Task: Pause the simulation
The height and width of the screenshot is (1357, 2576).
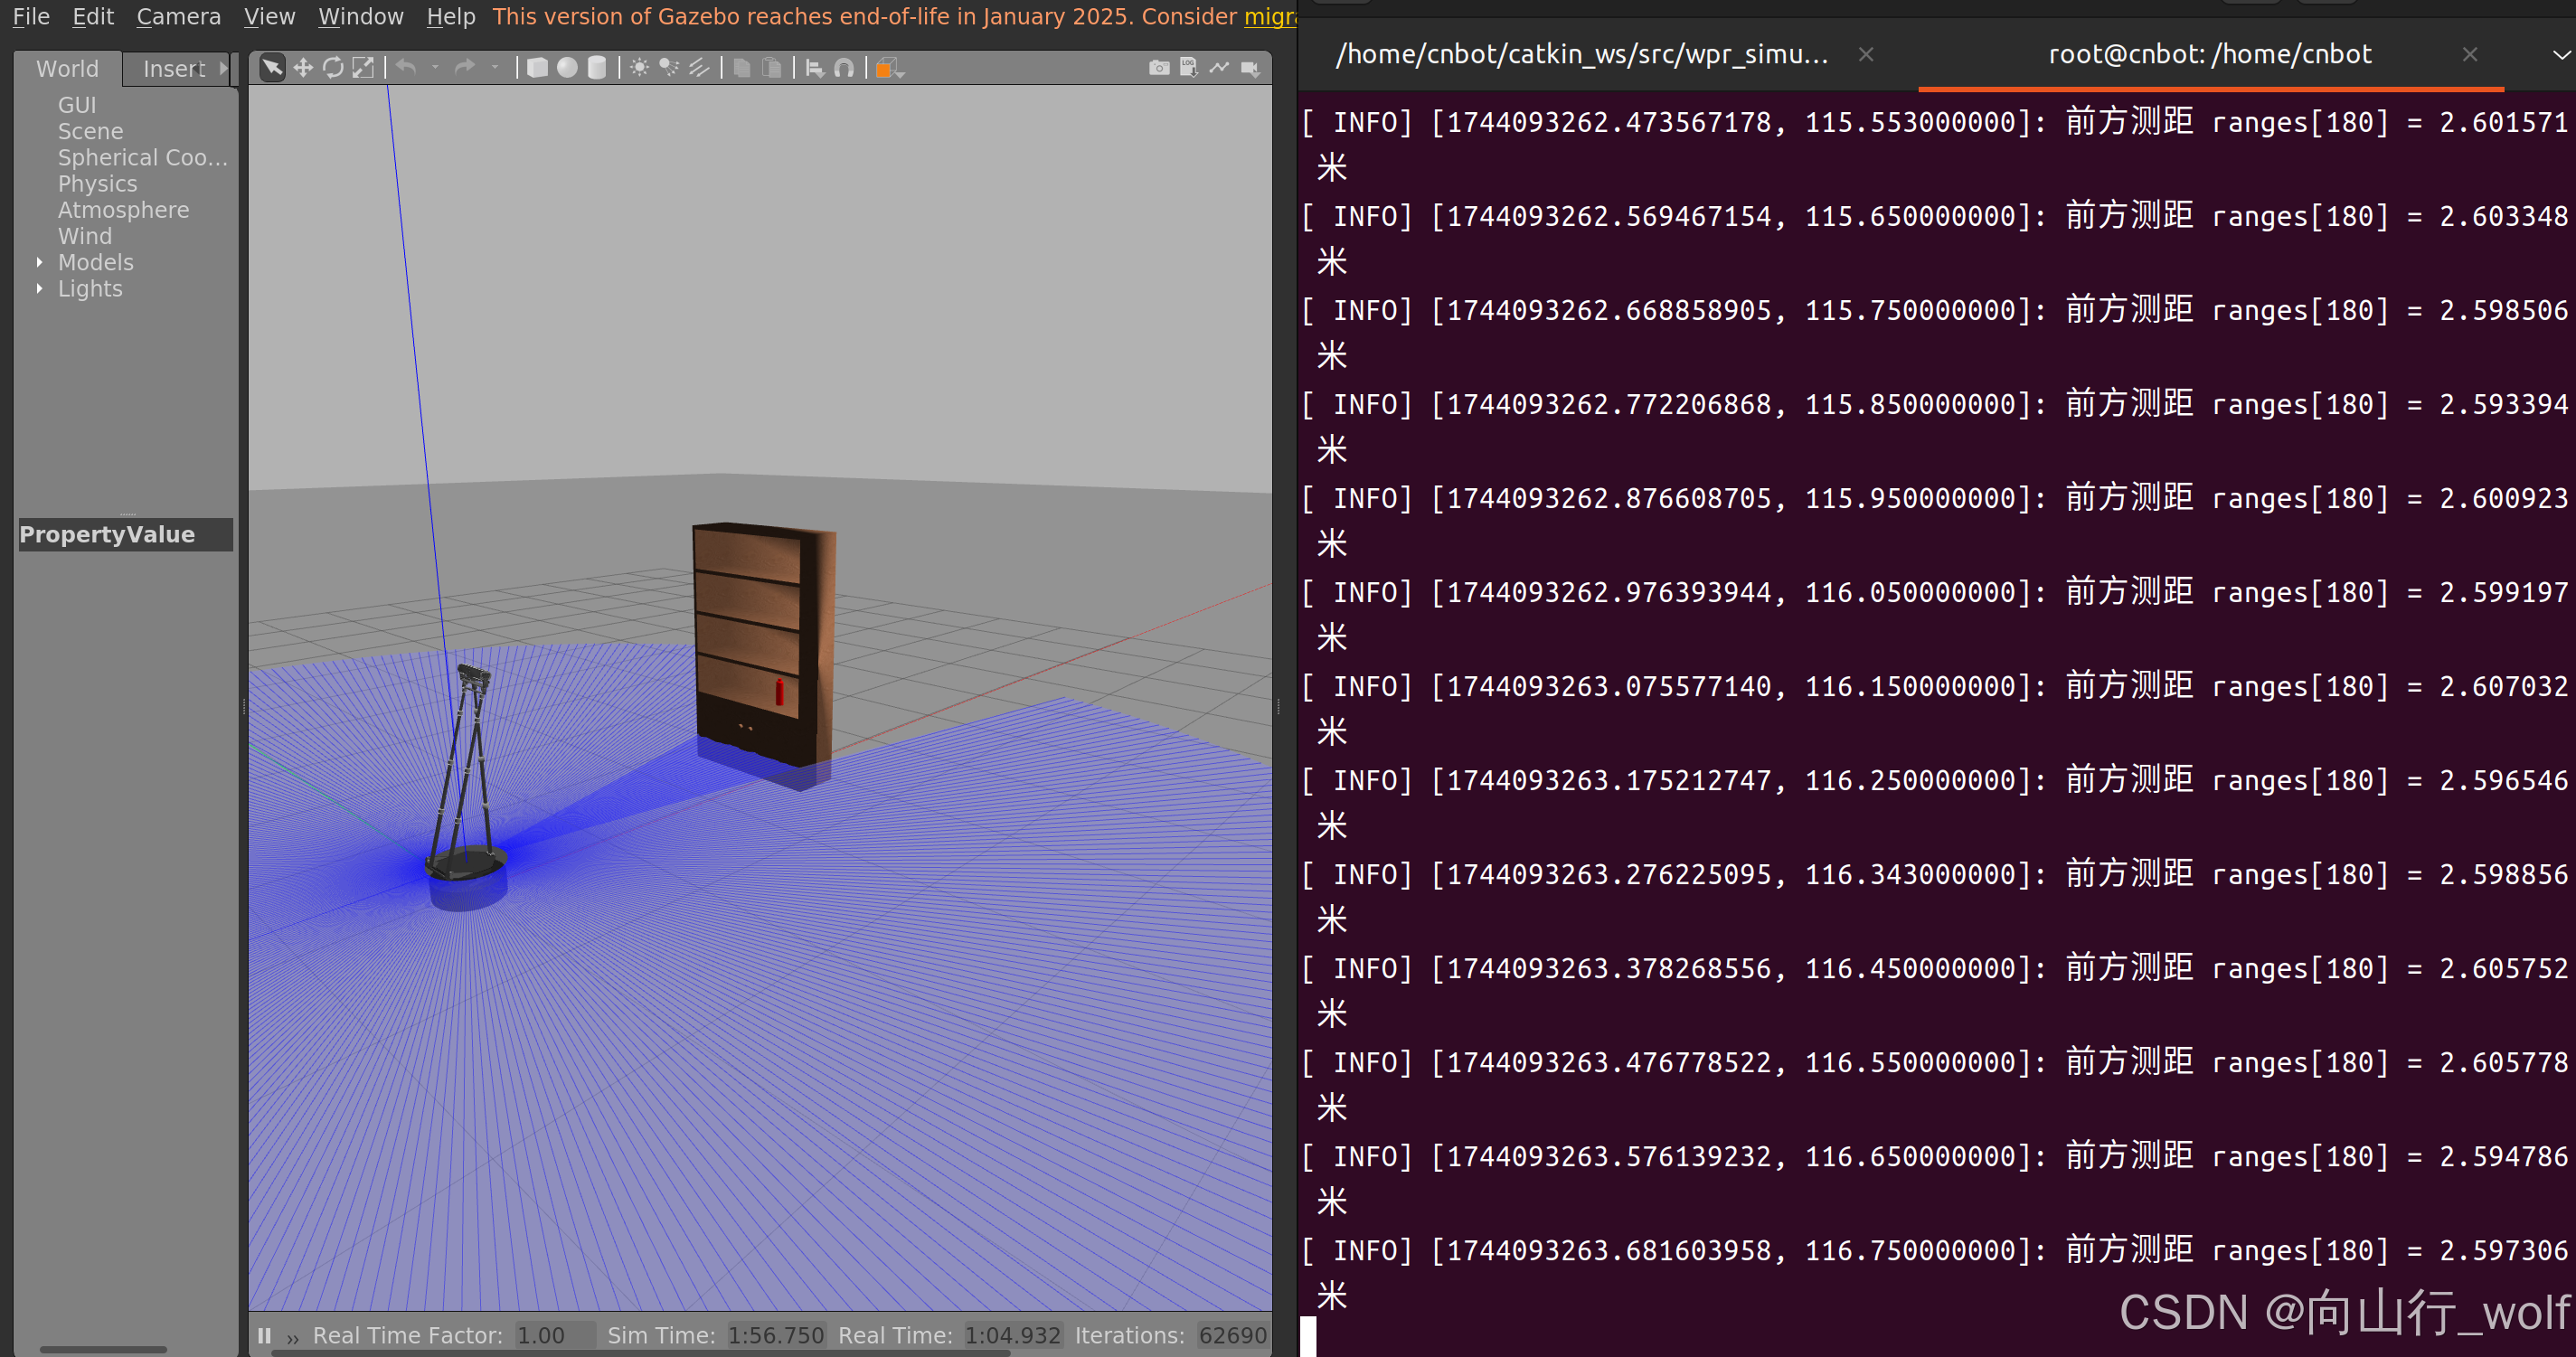Action: (x=264, y=1336)
